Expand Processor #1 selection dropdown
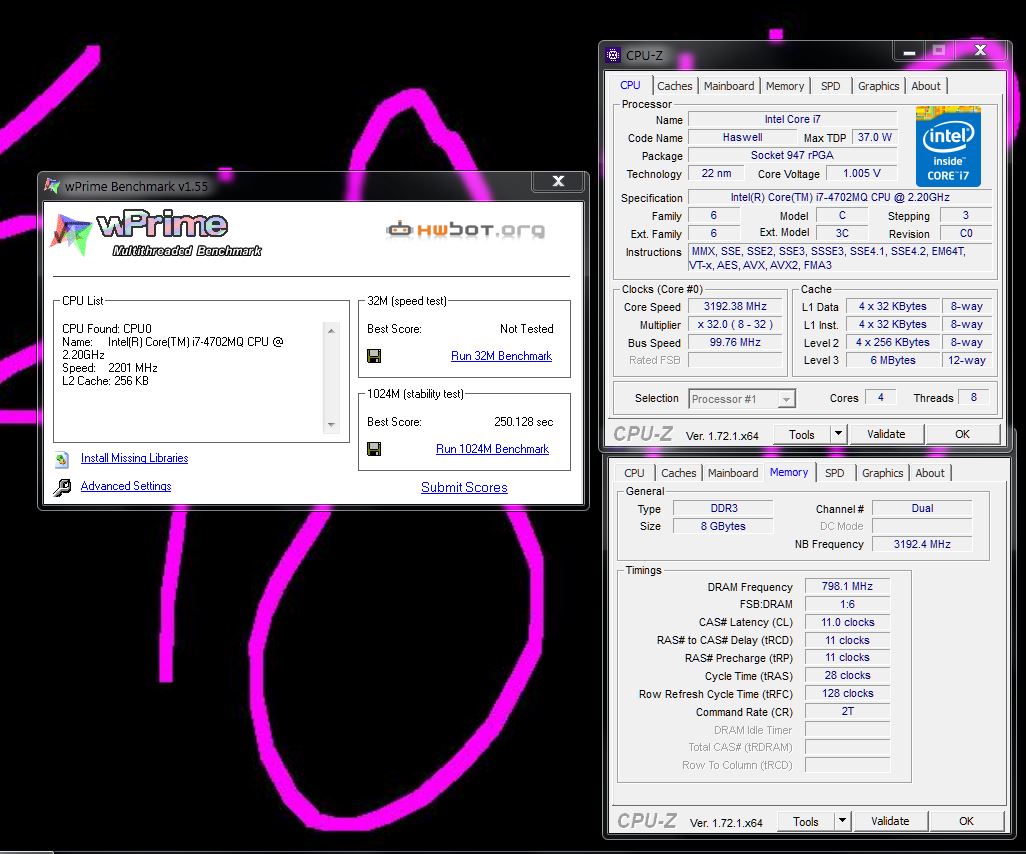Viewport: 1026px width, 854px height. 787,399
